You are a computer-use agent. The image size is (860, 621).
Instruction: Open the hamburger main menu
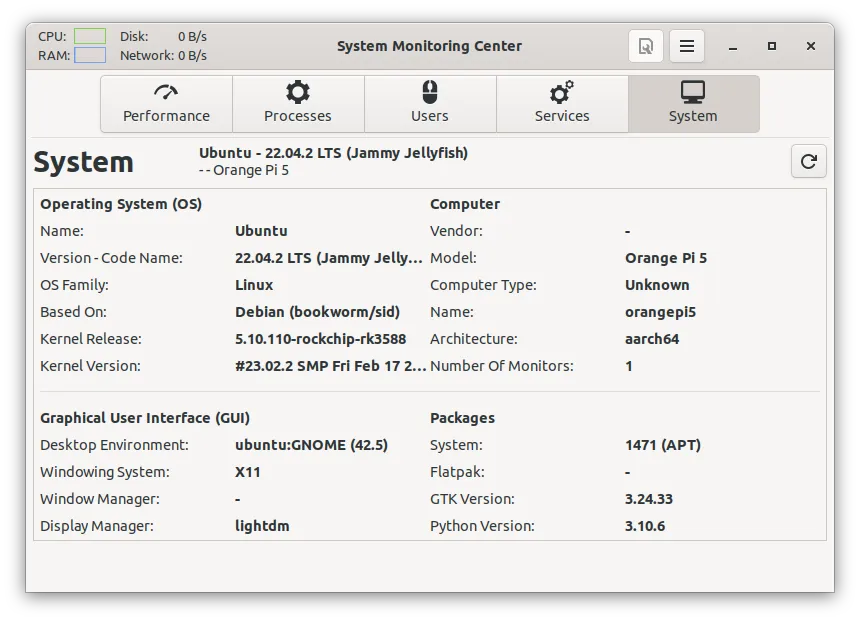pyautogui.click(x=687, y=46)
